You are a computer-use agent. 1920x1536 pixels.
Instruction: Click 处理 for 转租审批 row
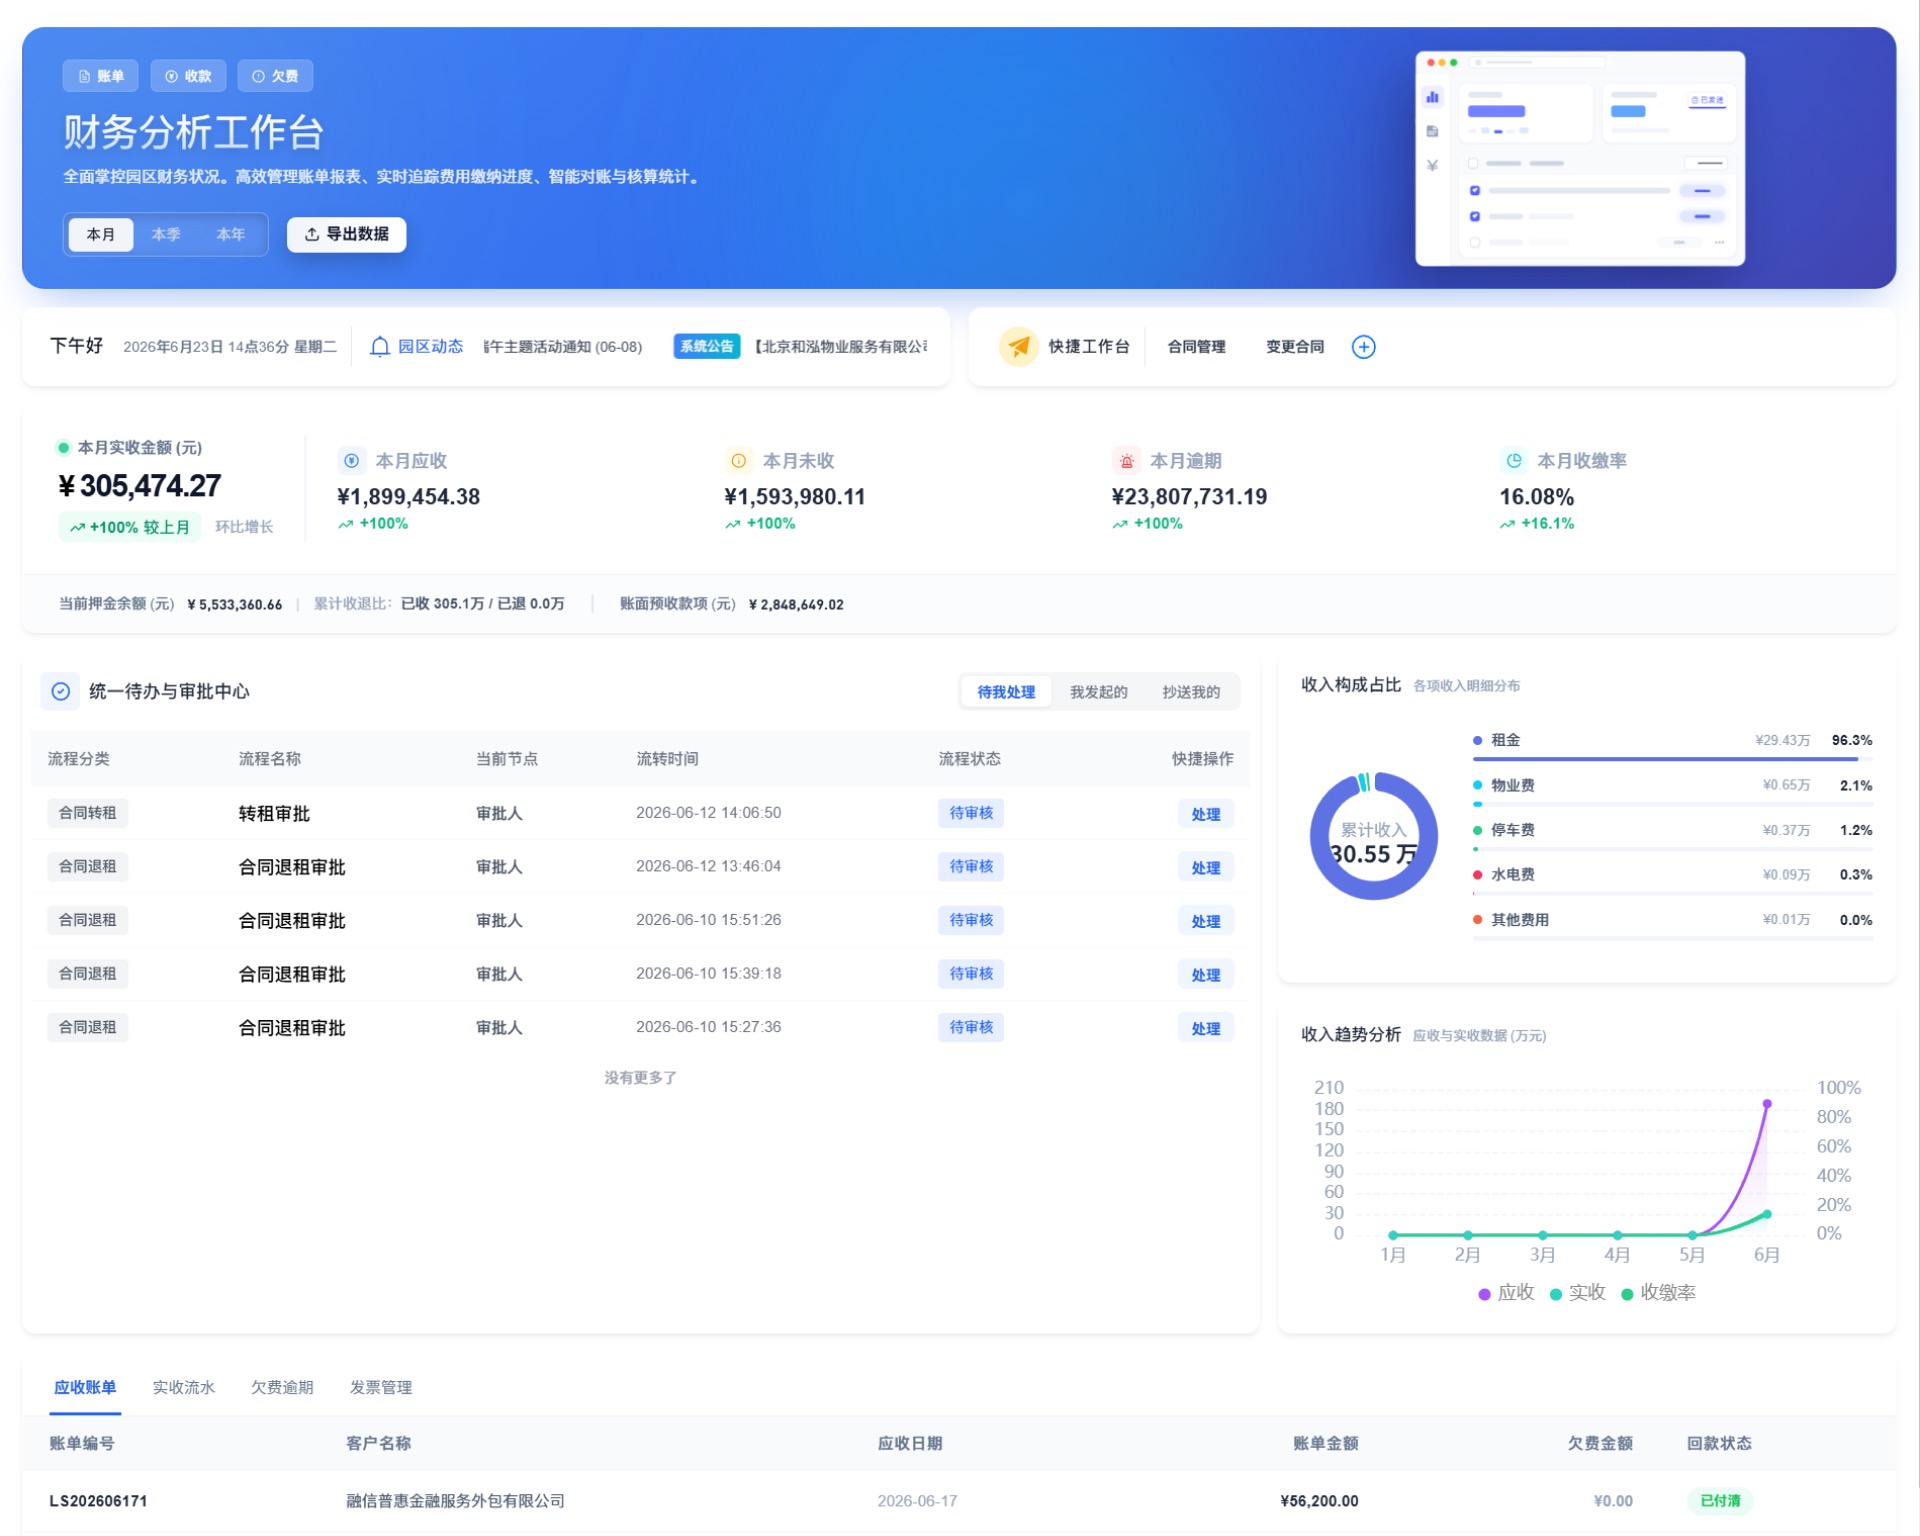[1205, 814]
